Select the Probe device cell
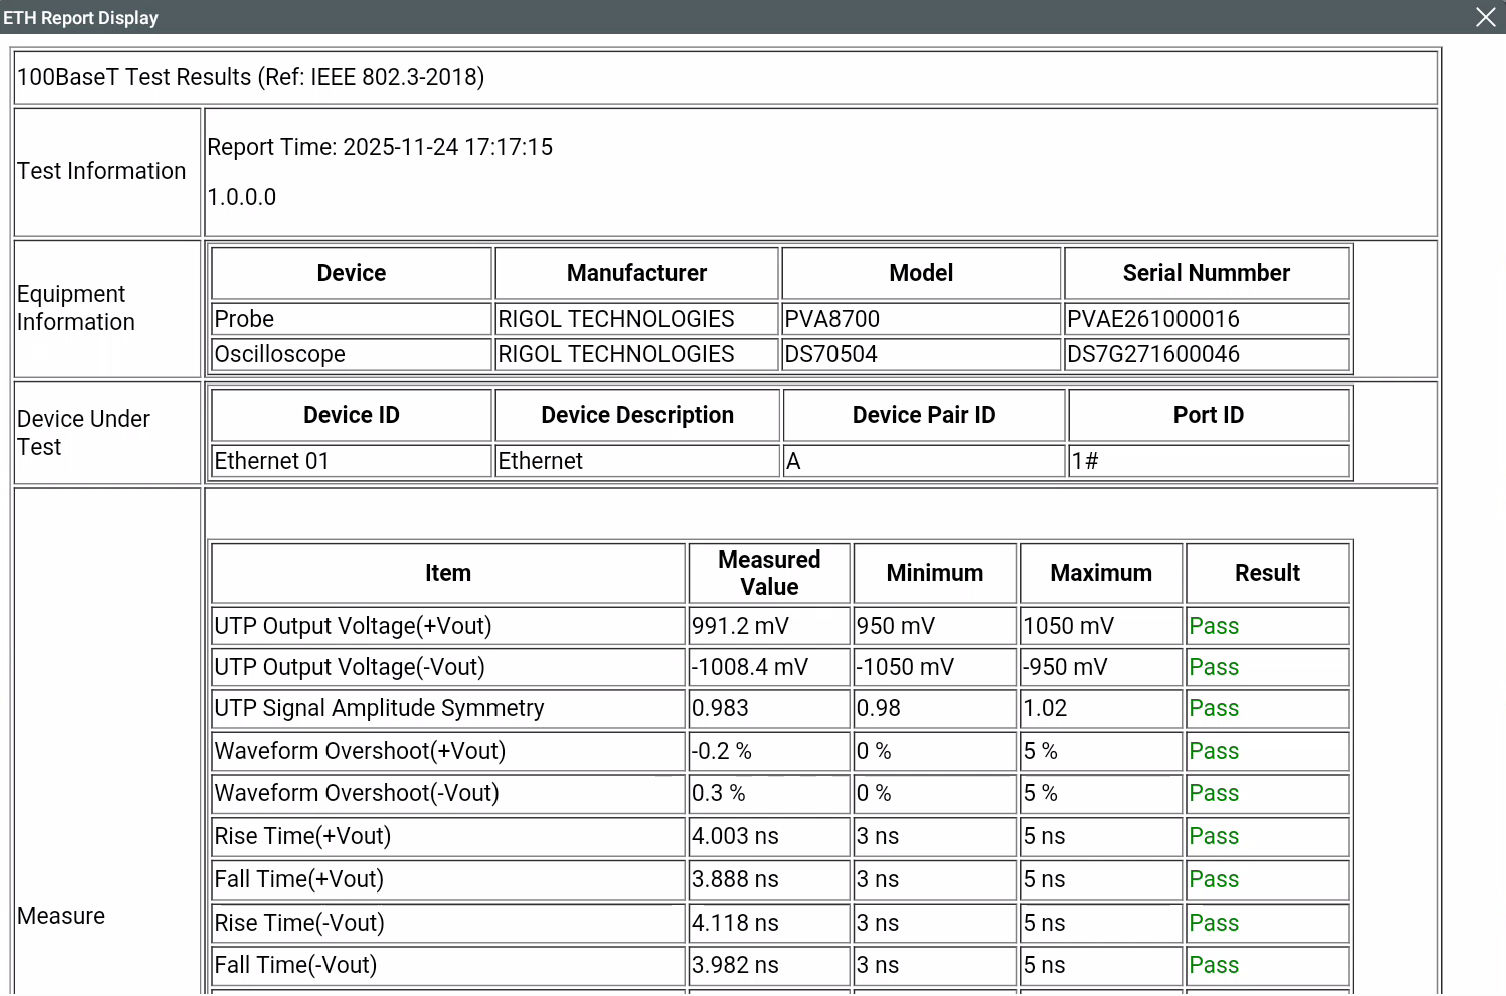Viewport: 1506px width, 996px height. point(351,319)
